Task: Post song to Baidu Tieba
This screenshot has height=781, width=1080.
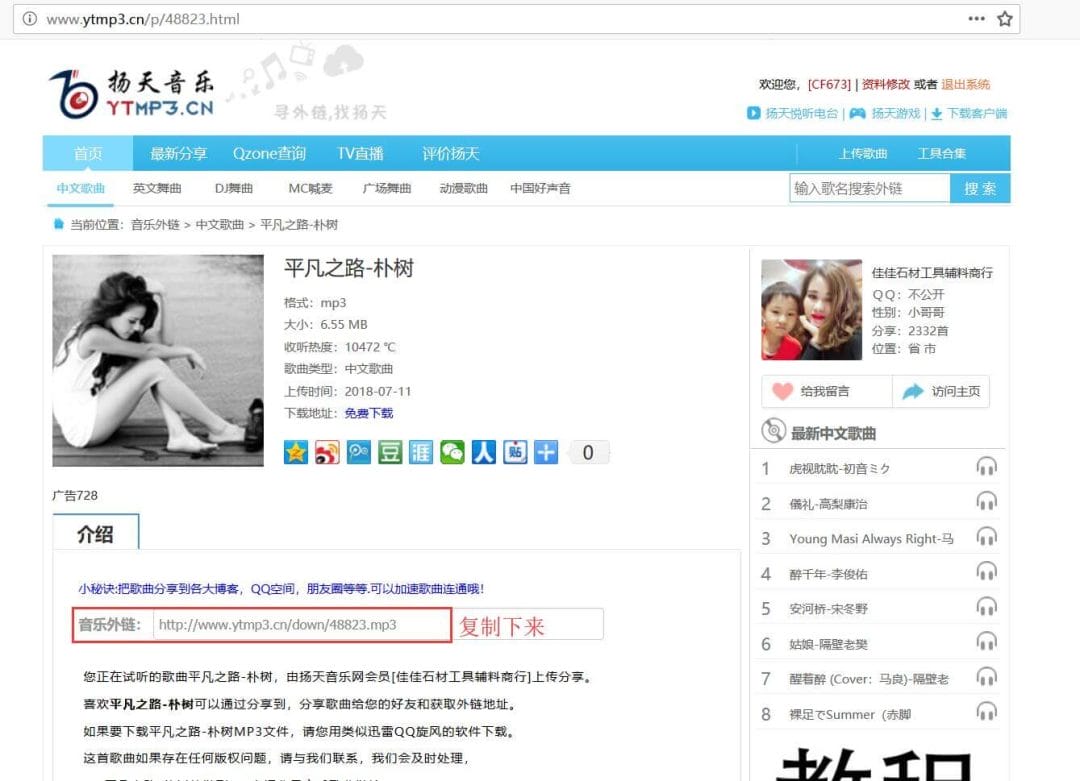Action: (515, 452)
